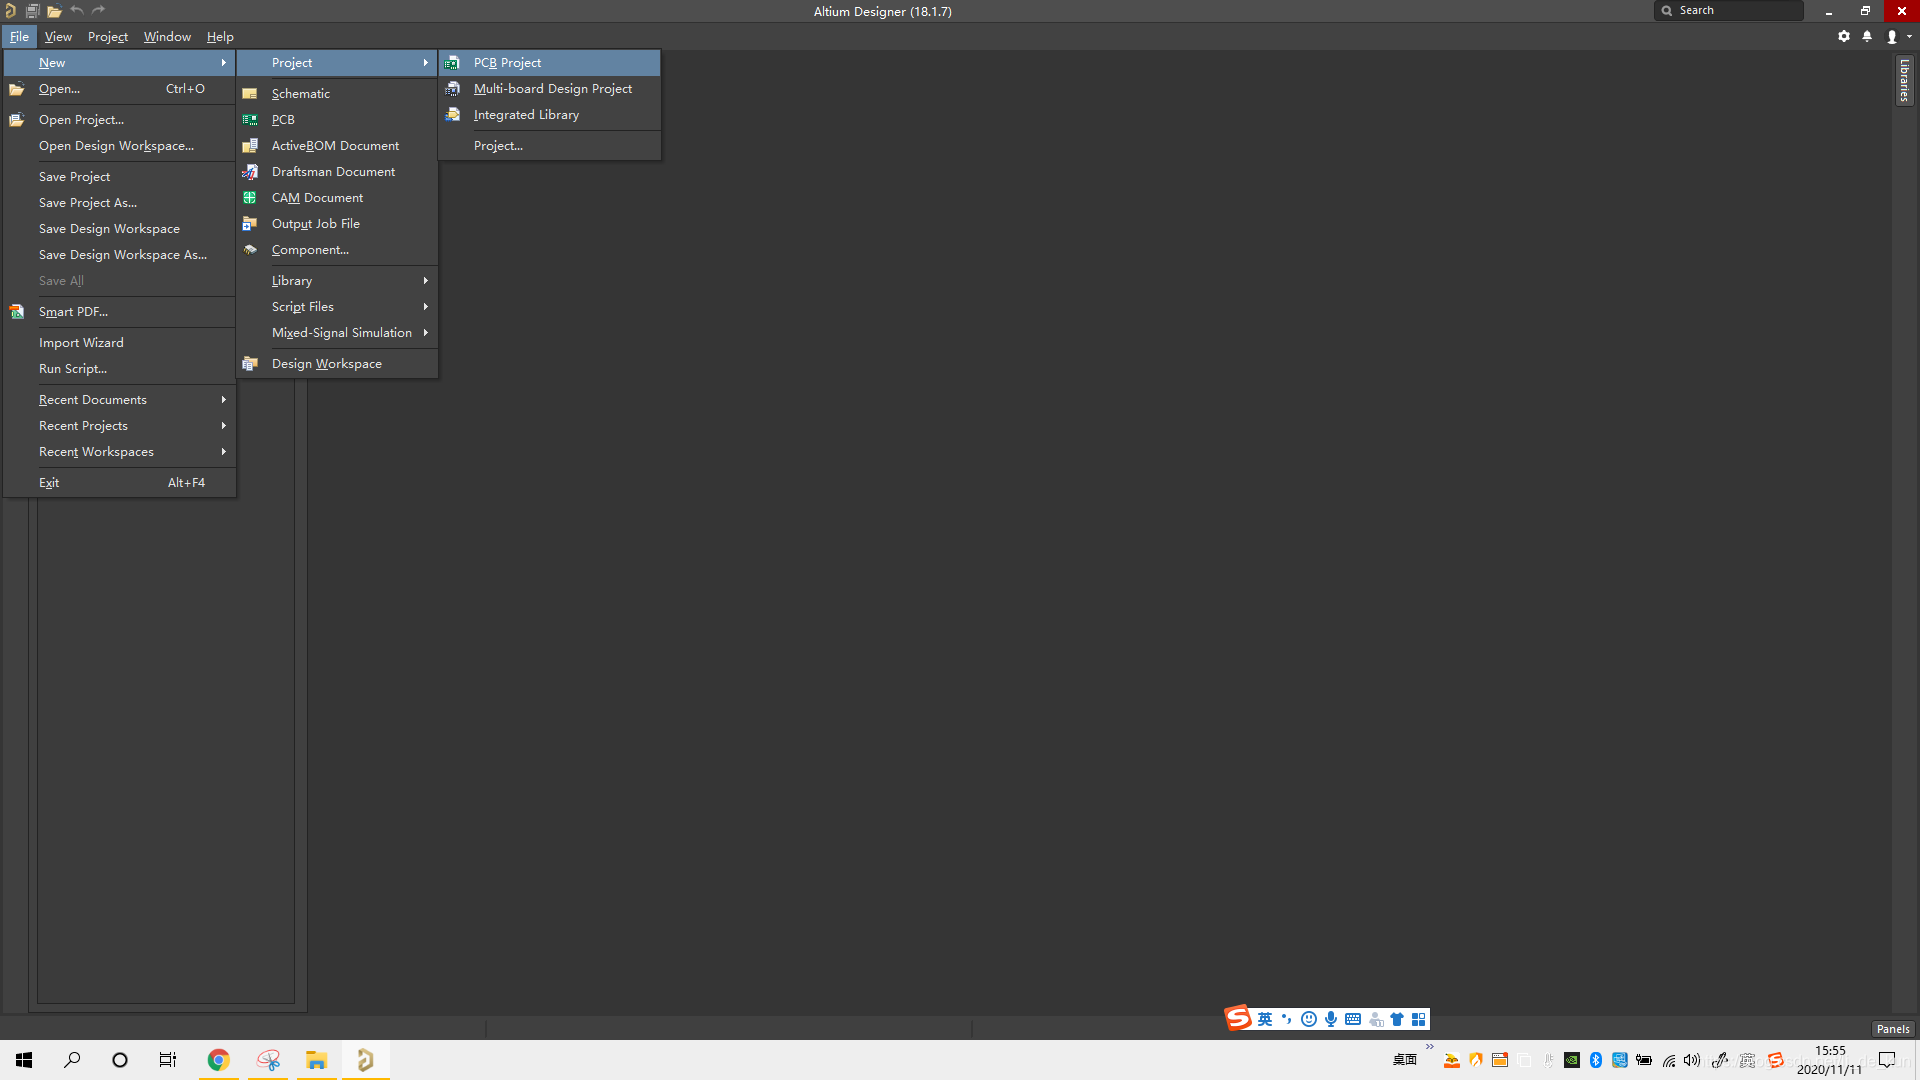Click the Draftsman Document icon

point(250,172)
